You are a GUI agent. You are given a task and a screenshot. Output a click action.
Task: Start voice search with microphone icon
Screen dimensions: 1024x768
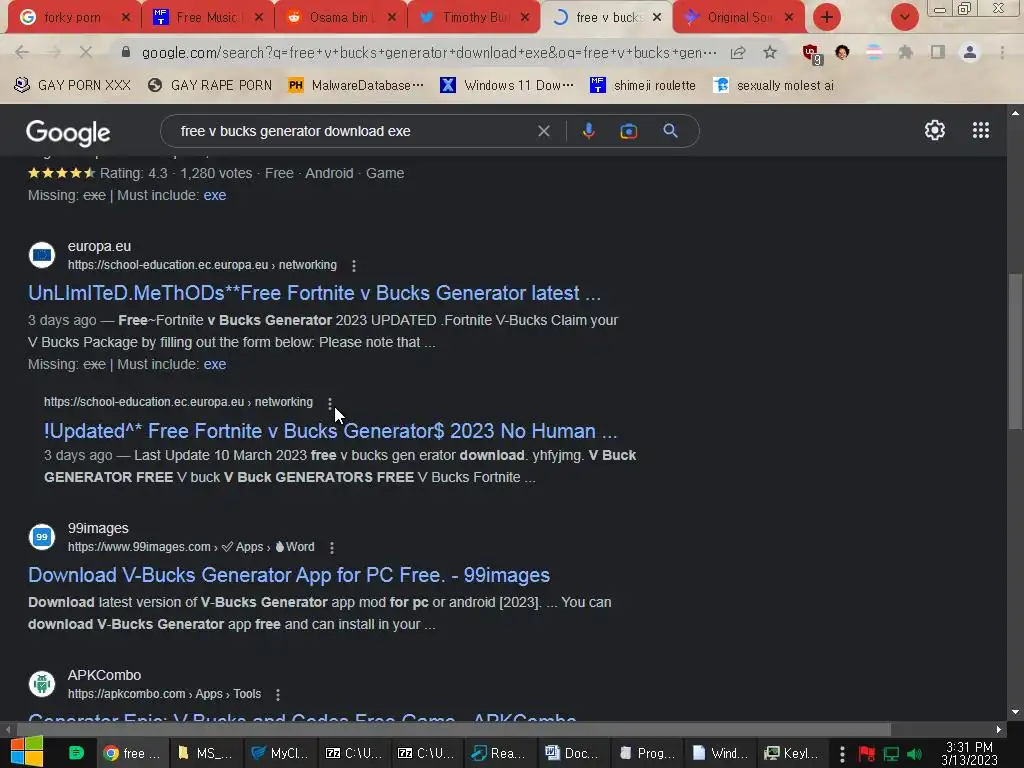coord(588,131)
